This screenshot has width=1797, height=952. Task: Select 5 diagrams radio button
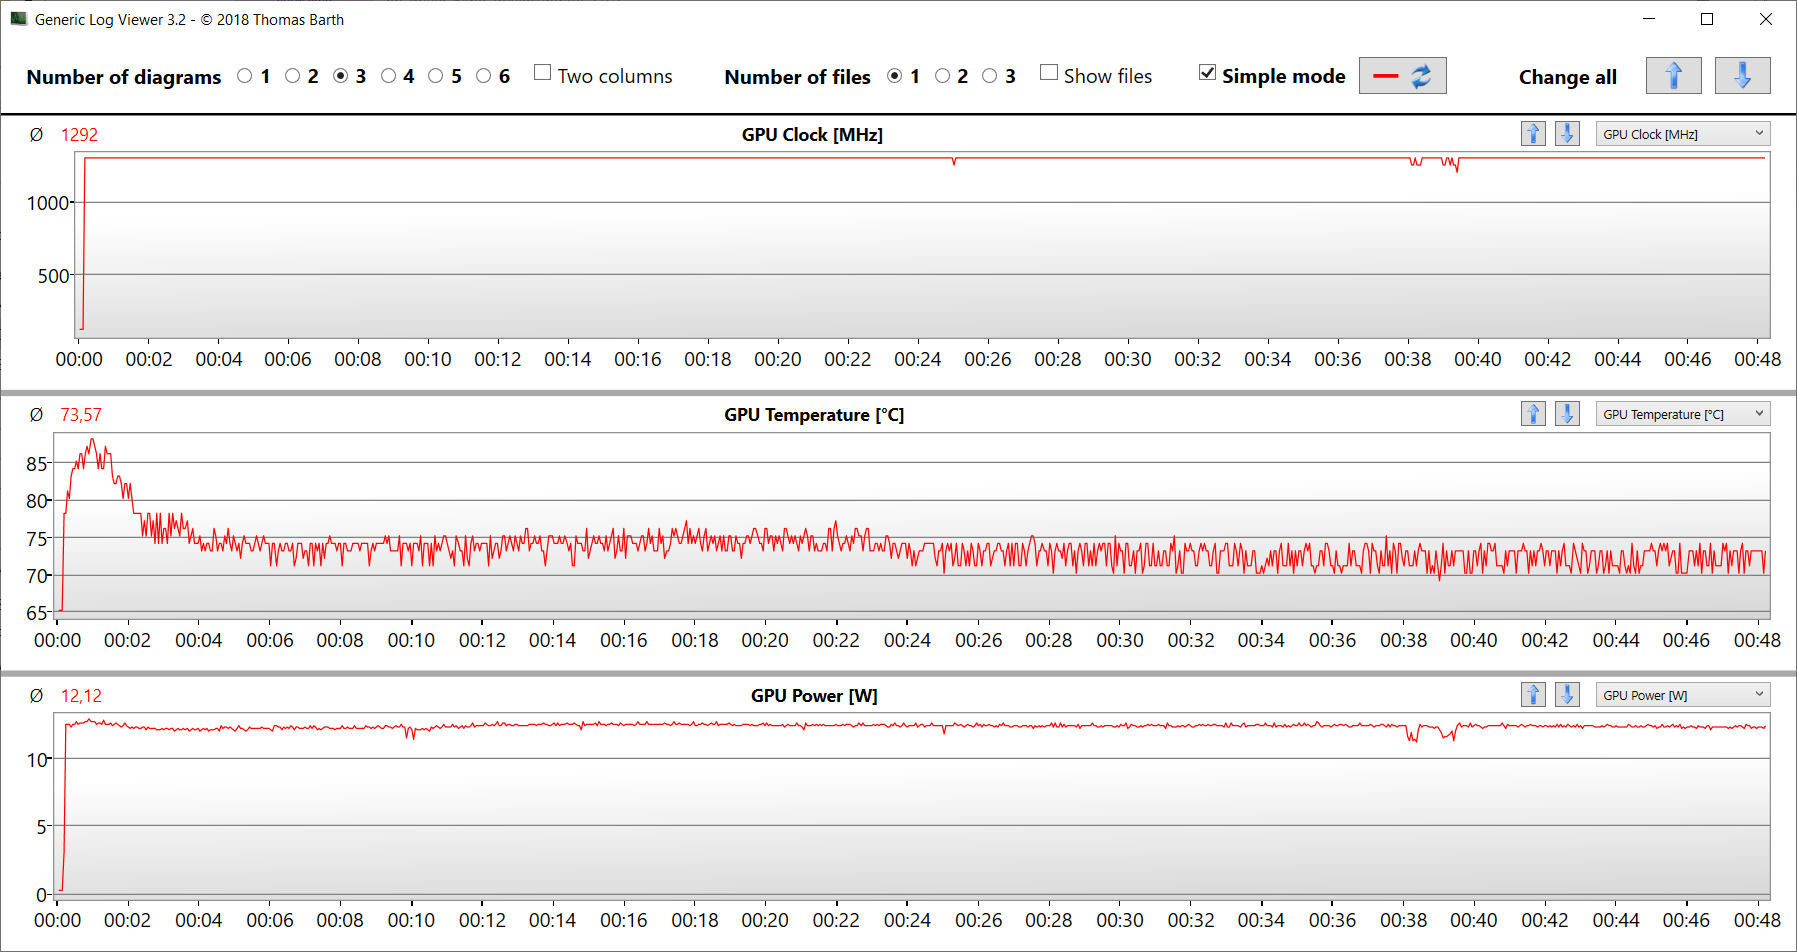click(436, 76)
